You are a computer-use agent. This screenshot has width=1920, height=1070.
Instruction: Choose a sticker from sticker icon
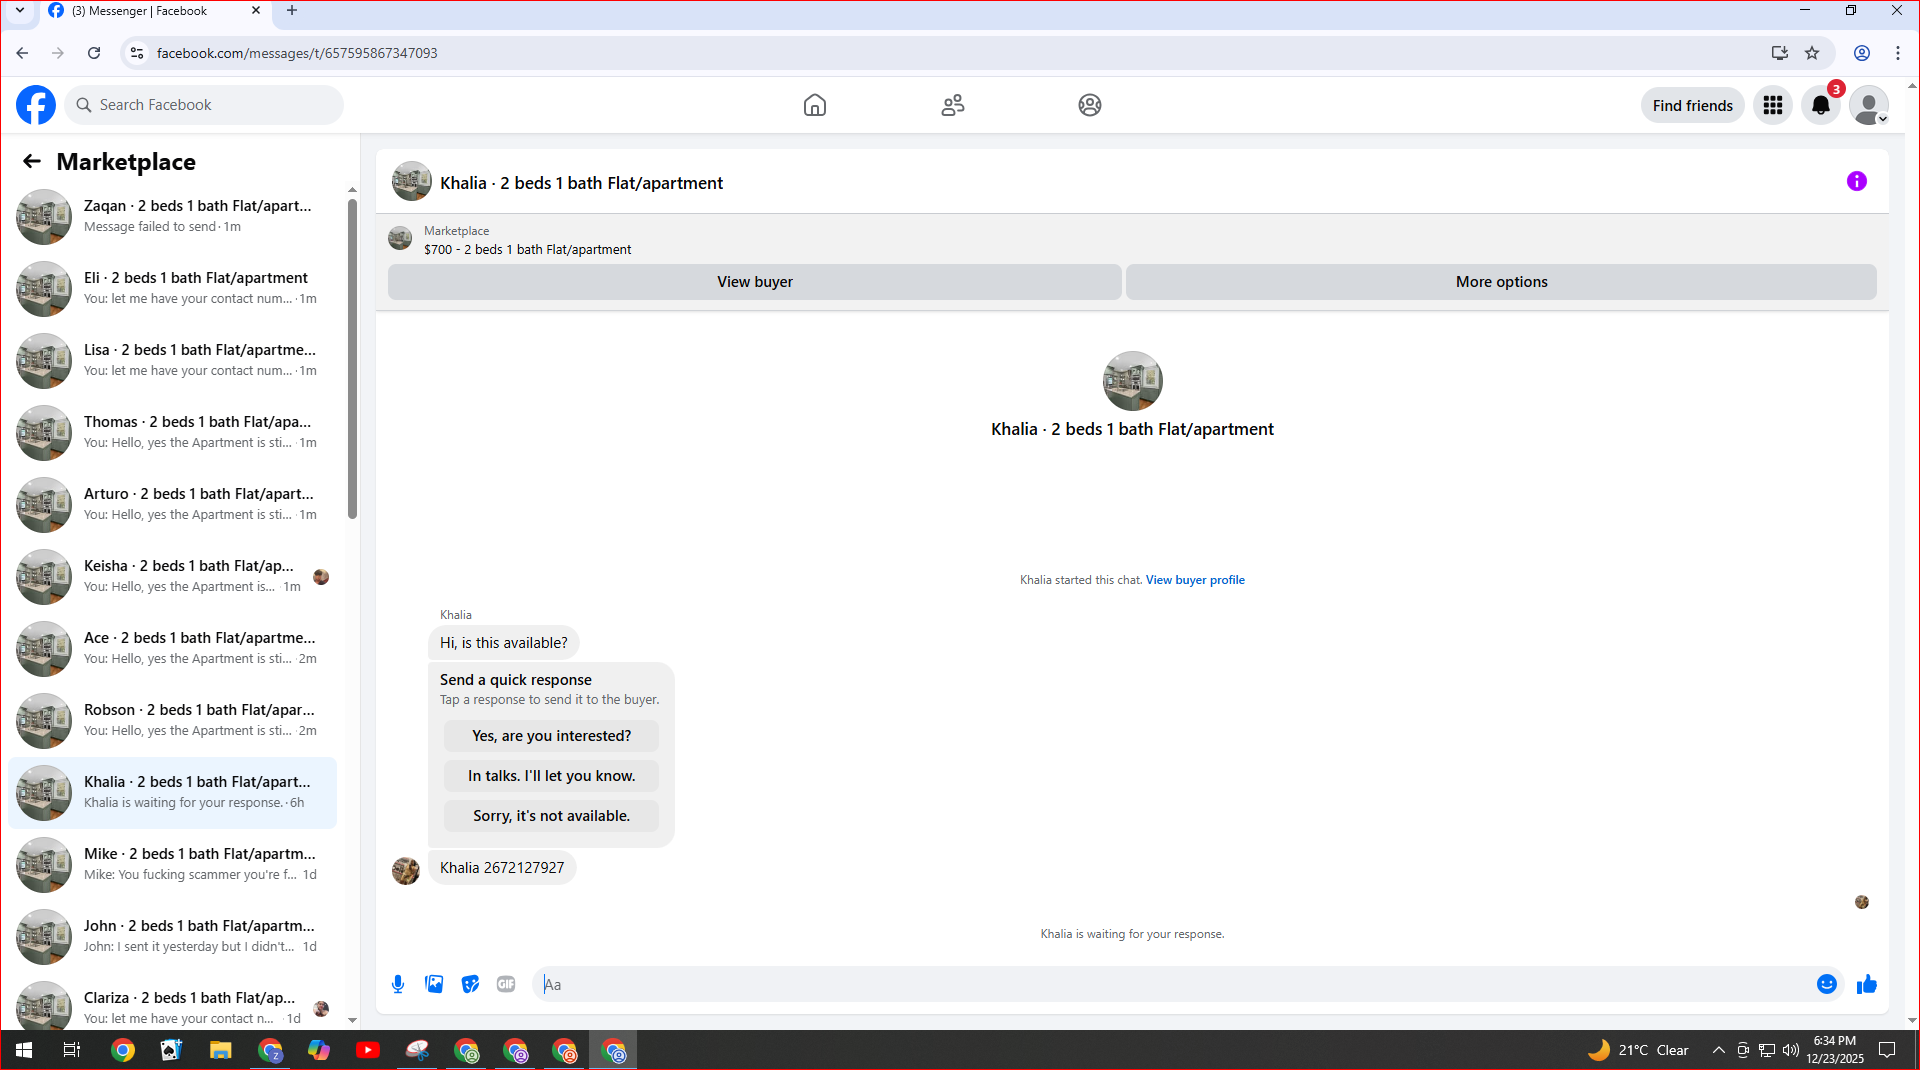[470, 984]
